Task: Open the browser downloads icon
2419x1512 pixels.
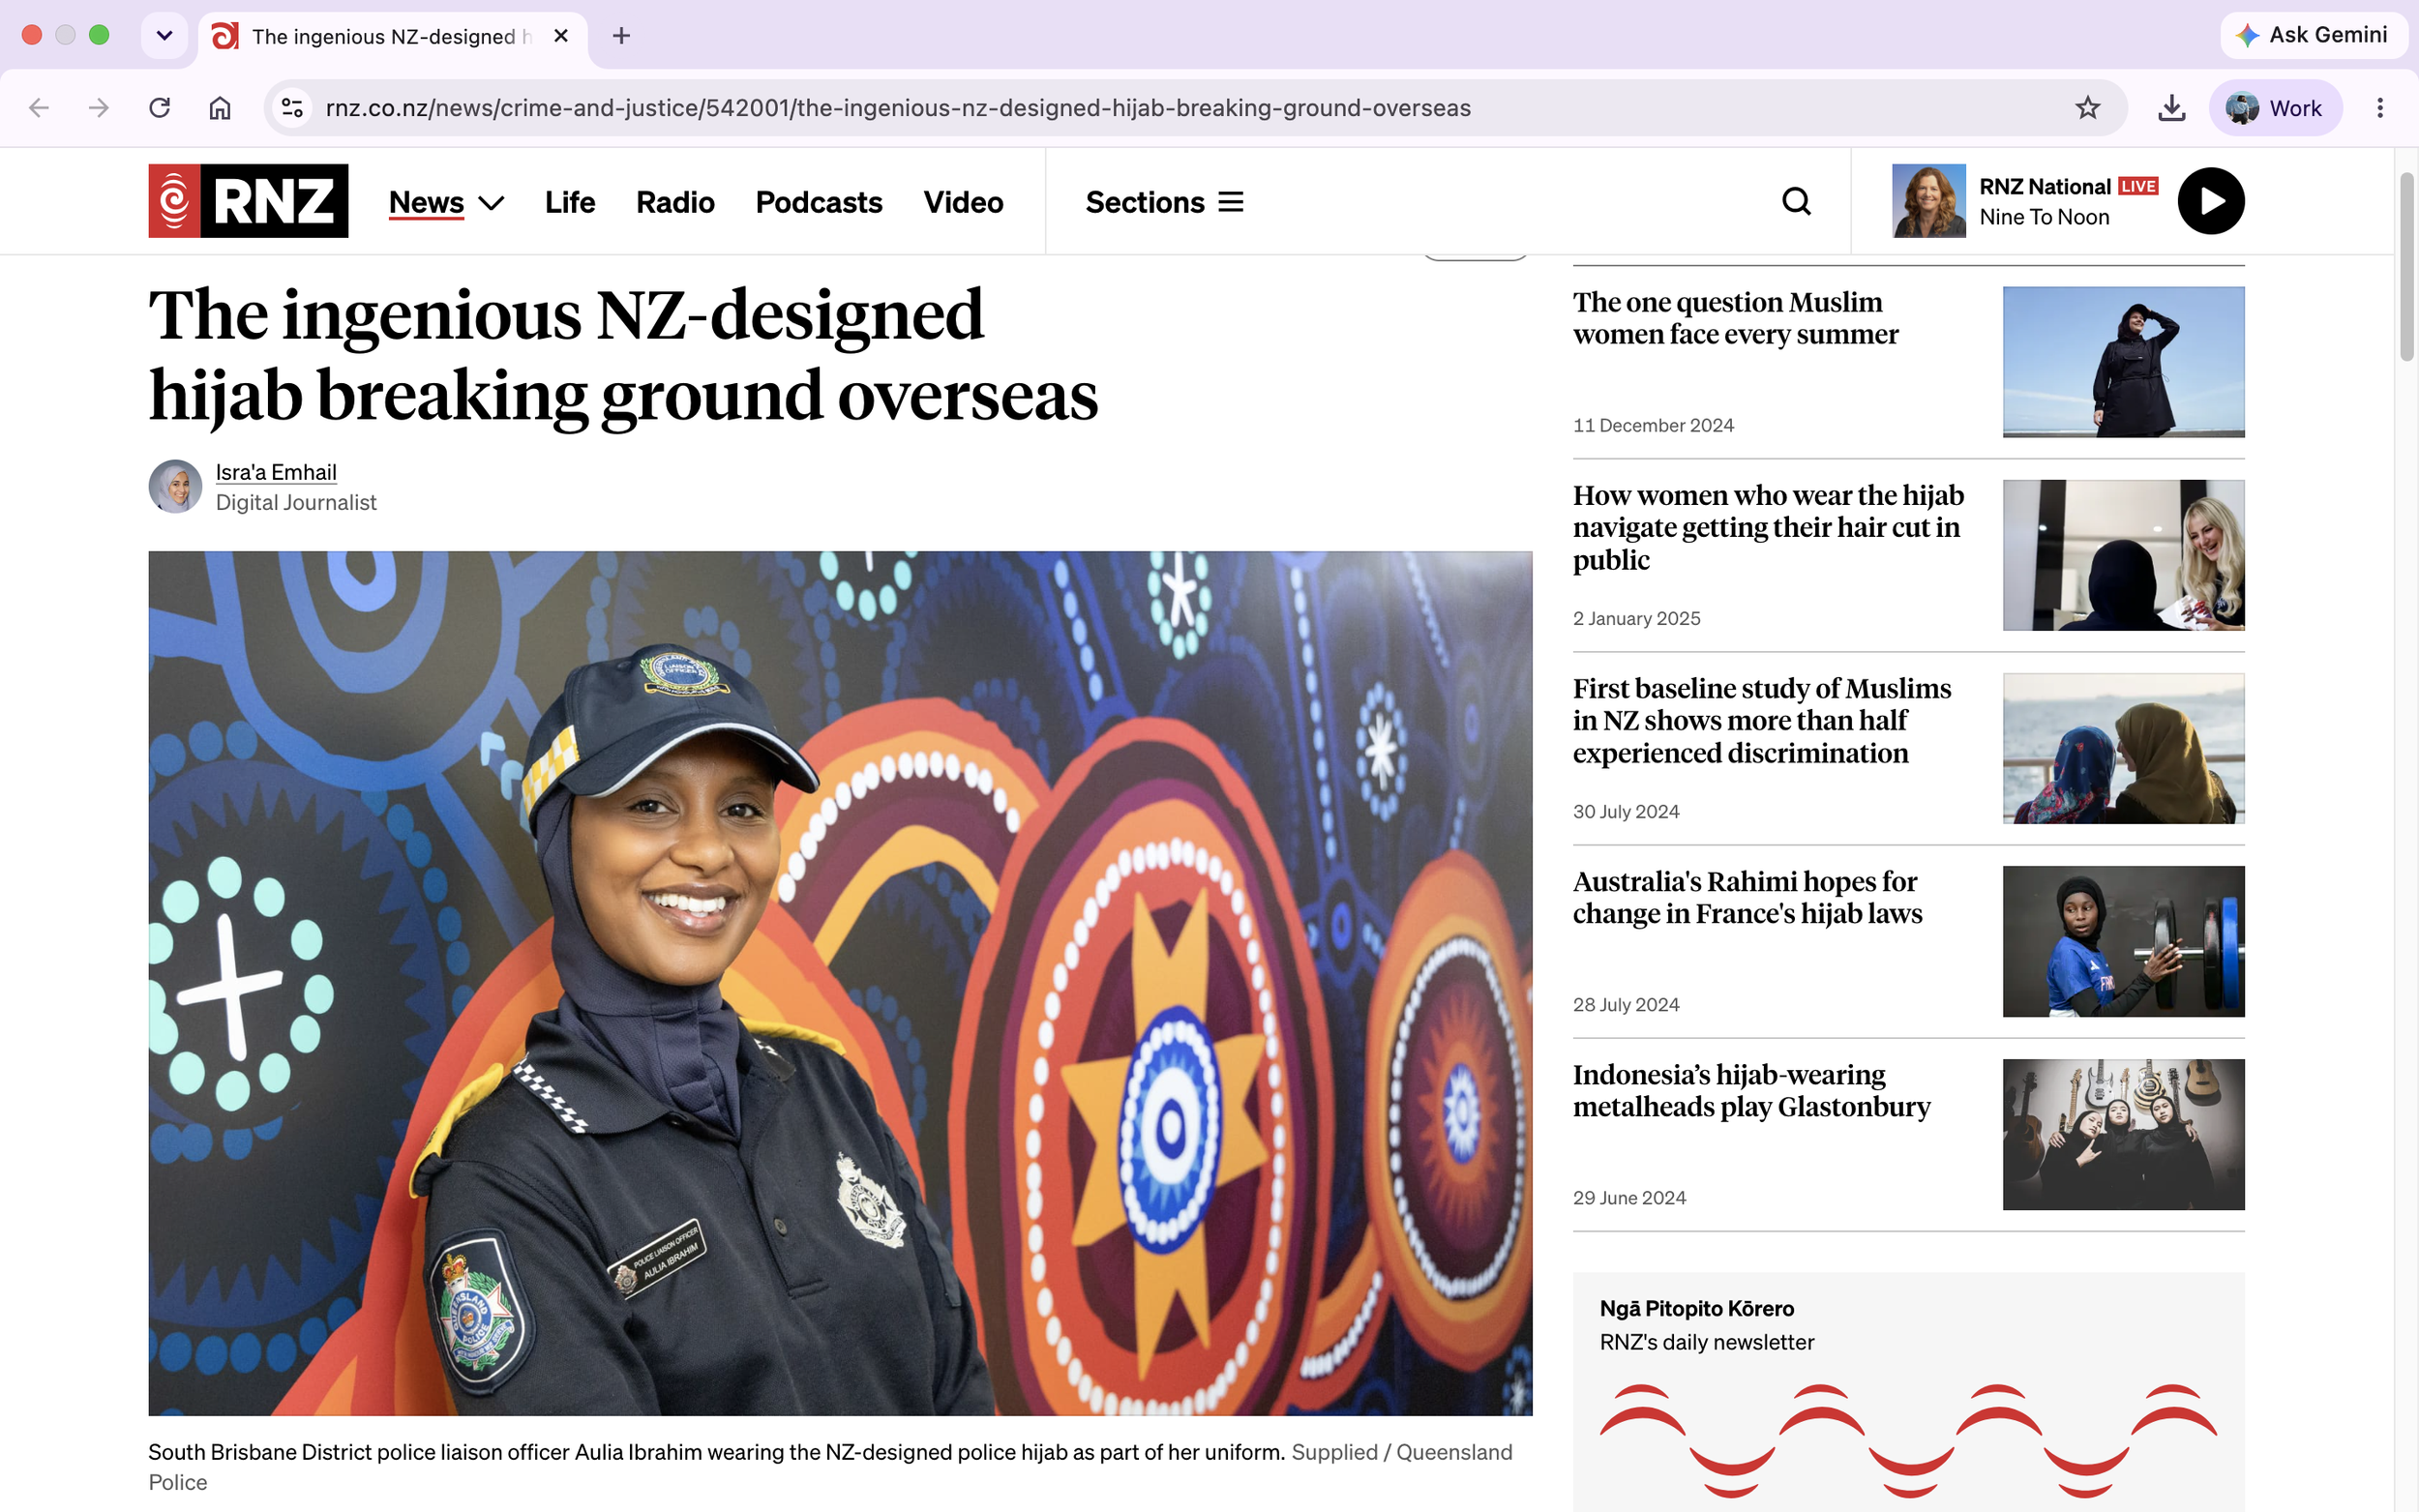Action: point(2171,108)
